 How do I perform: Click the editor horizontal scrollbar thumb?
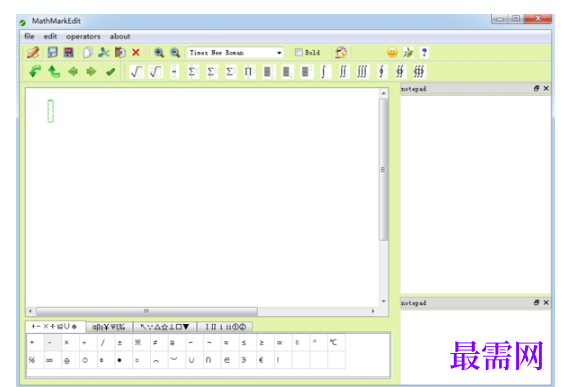pos(147,311)
